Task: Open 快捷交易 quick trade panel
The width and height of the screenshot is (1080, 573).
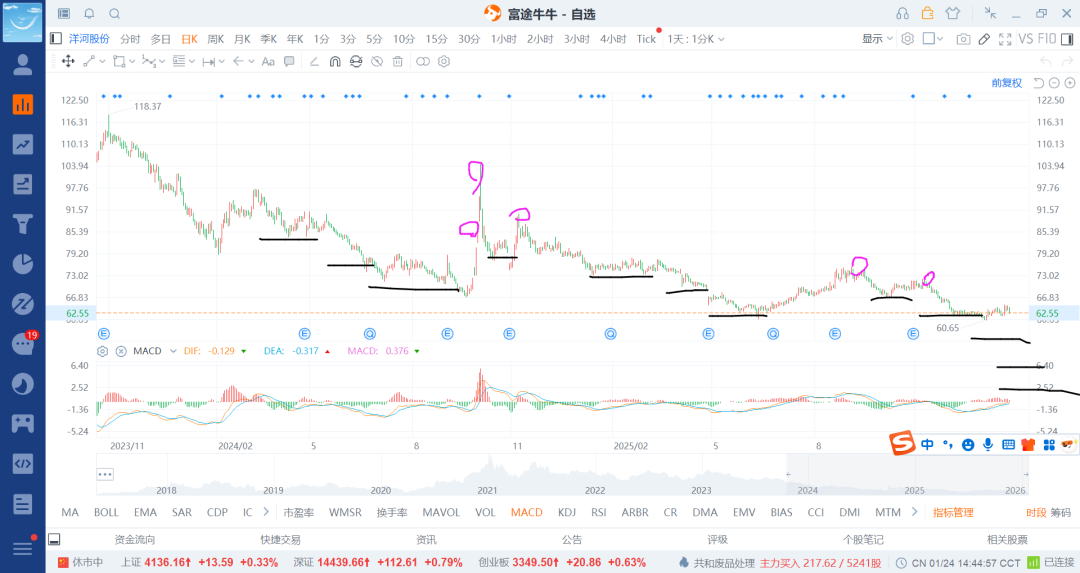Action: 280,539
